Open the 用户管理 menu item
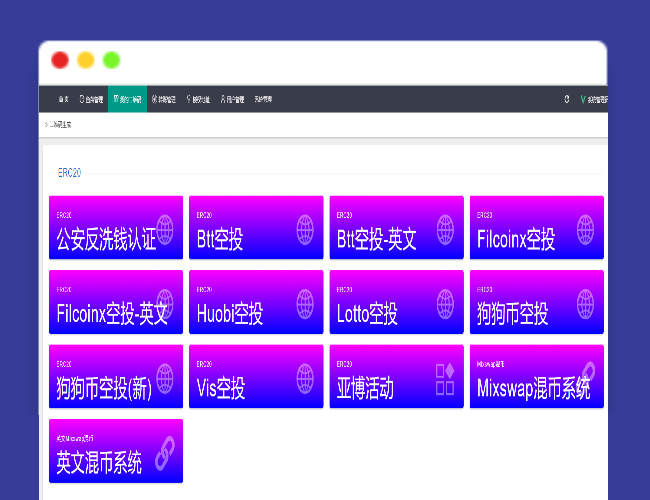650x500 pixels. (x=232, y=99)
